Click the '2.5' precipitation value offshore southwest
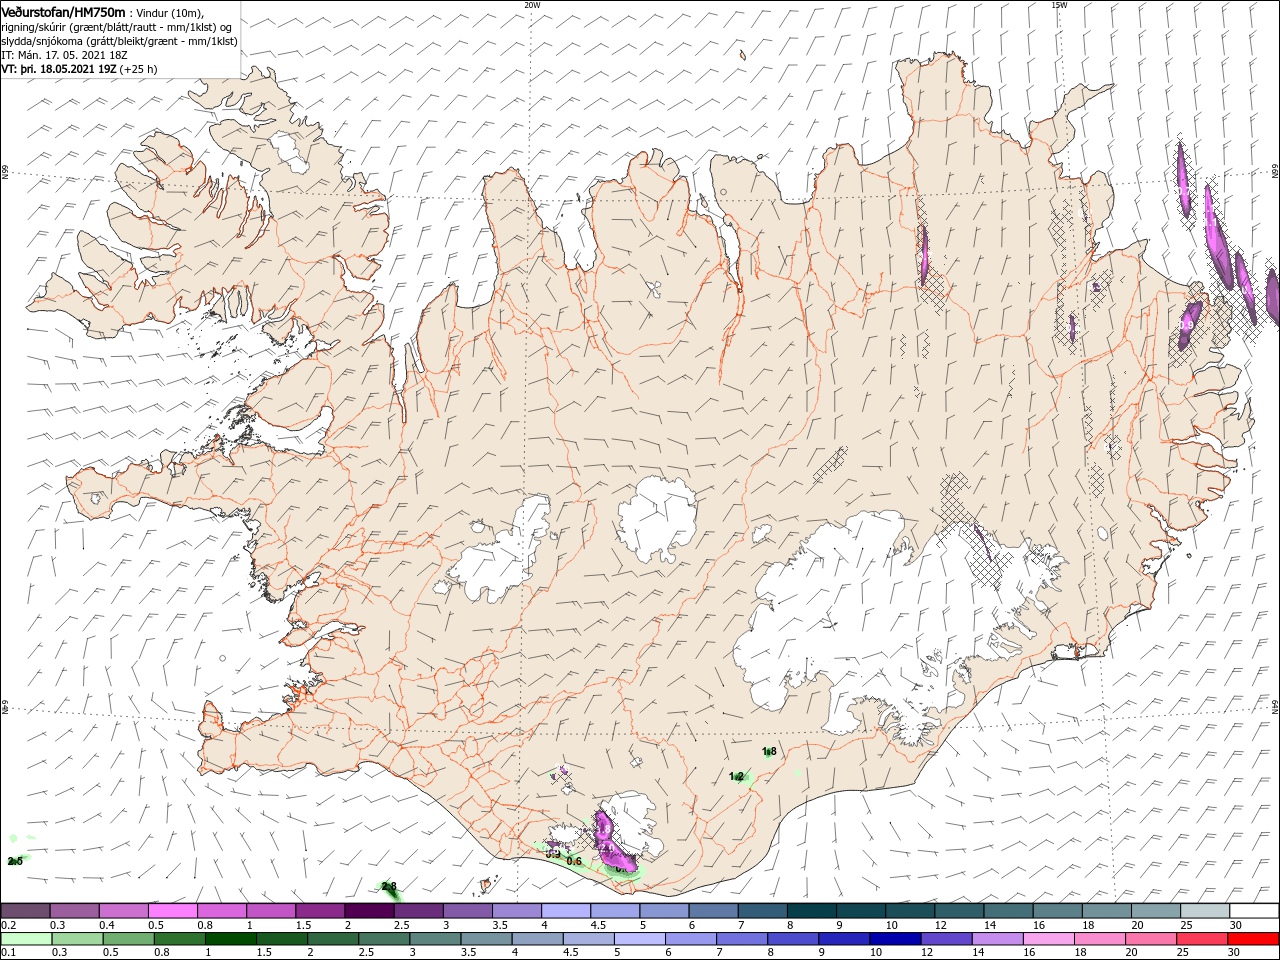1280x960 pixels. click(15, 861)
